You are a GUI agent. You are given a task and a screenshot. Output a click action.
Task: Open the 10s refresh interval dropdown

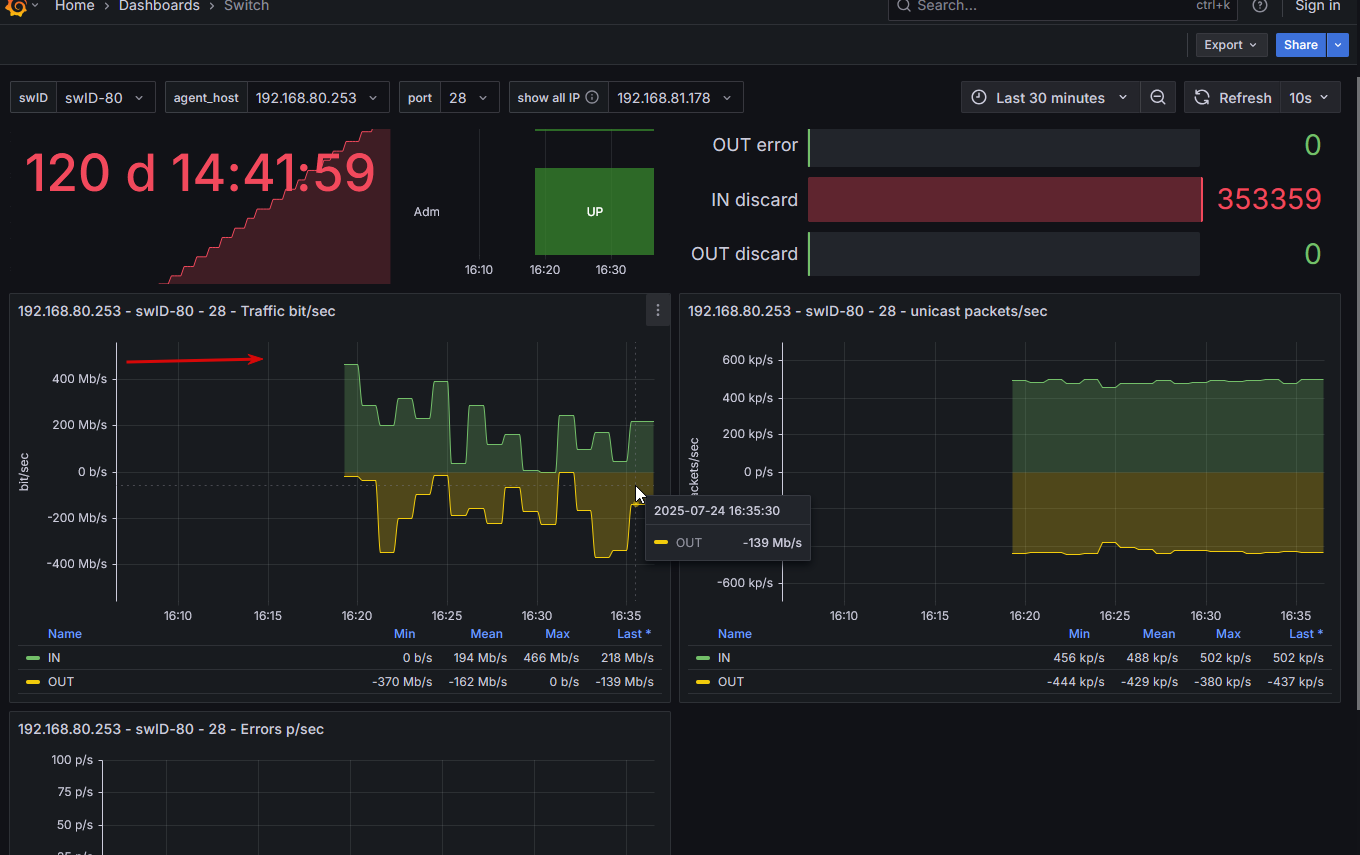(x=1310, y=98)
